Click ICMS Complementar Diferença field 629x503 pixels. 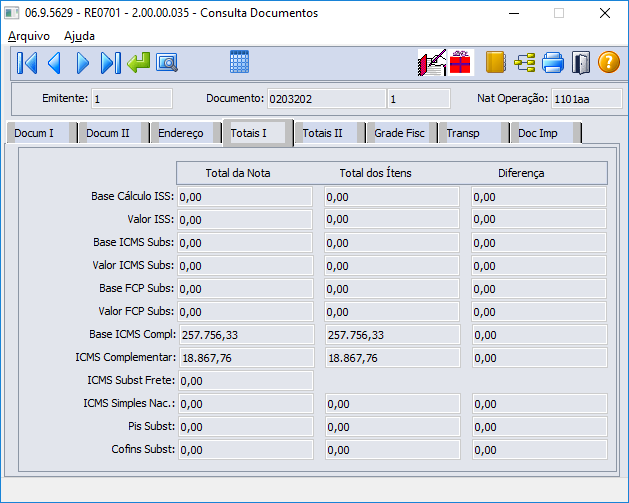tap(540, 357)
